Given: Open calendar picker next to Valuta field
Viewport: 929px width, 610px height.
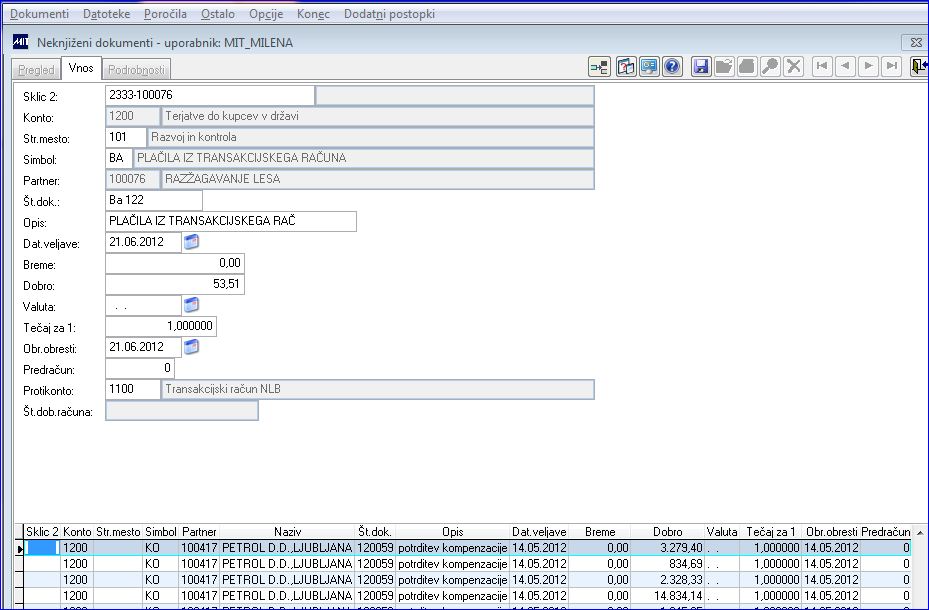Looking at the screenshot, I should click(192, 305).
